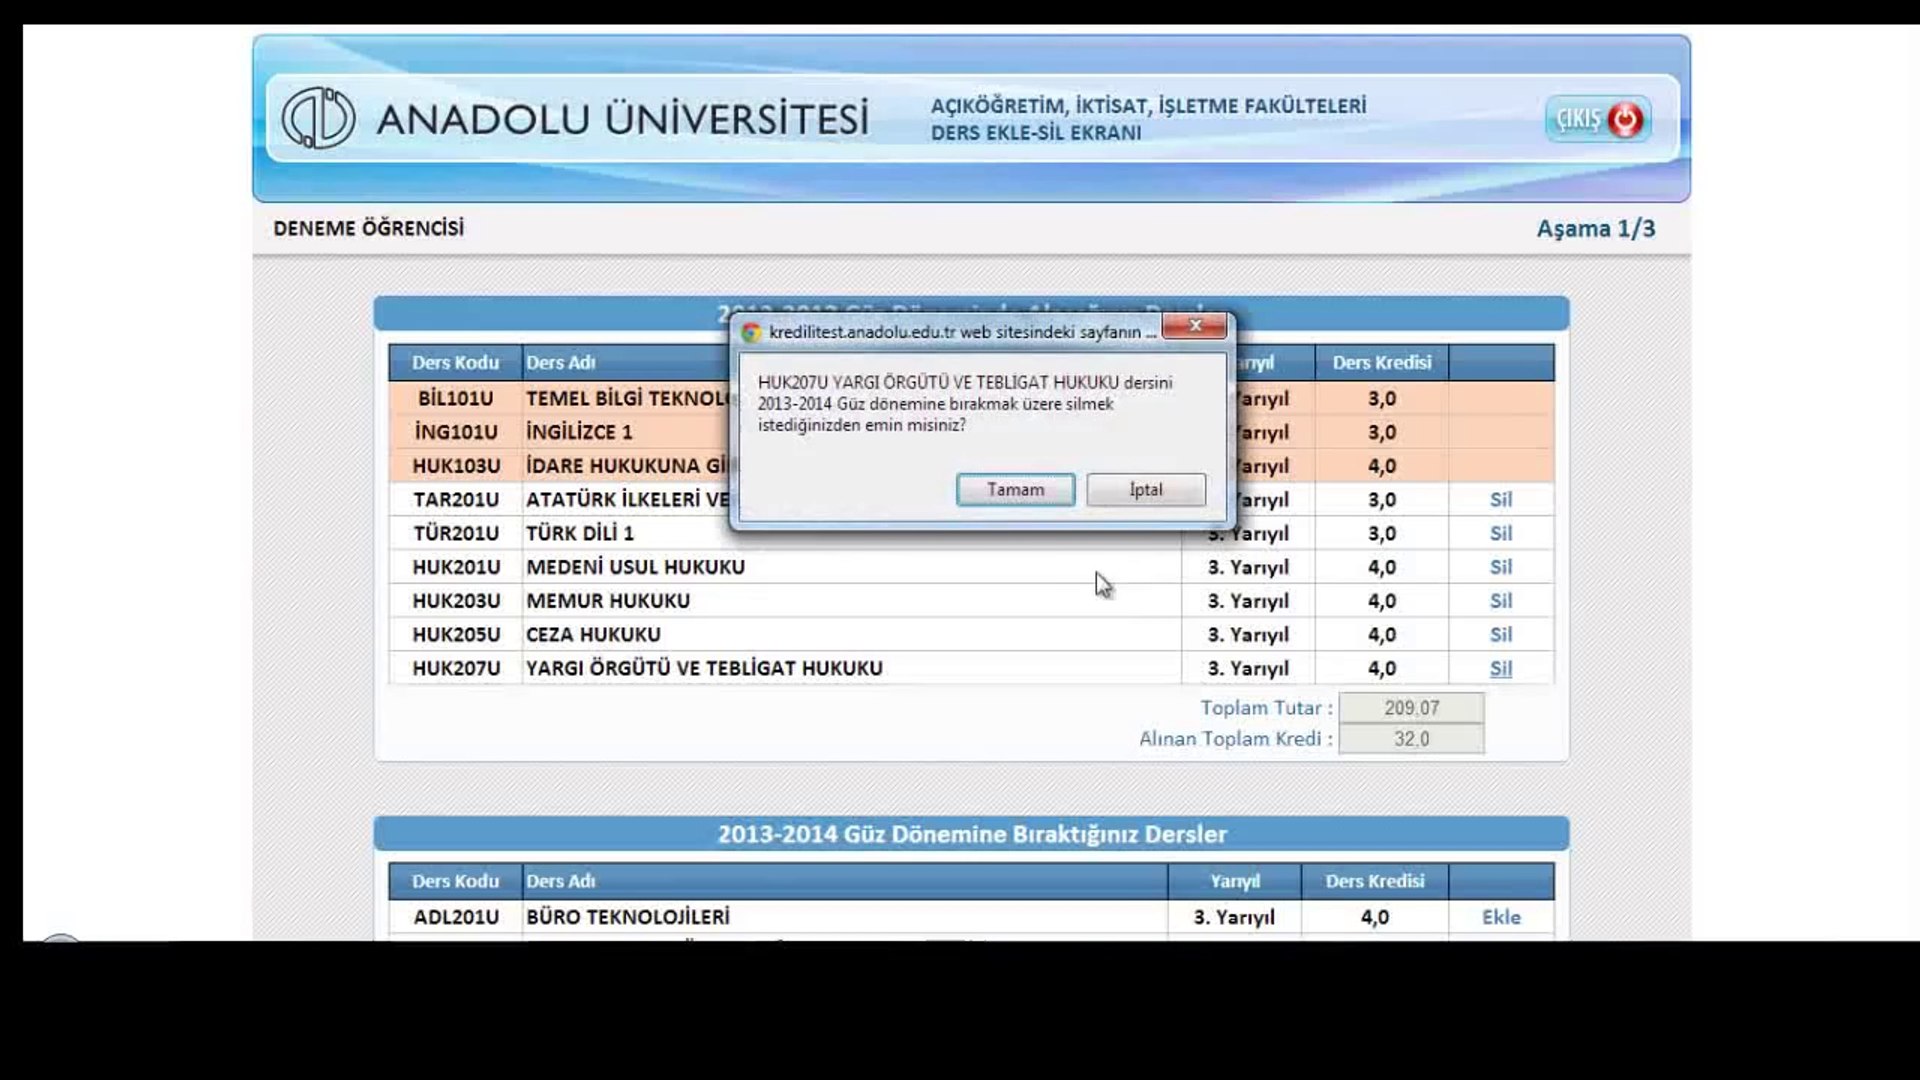Click the Anadolu Üniversitesi logo emblem

318,118
